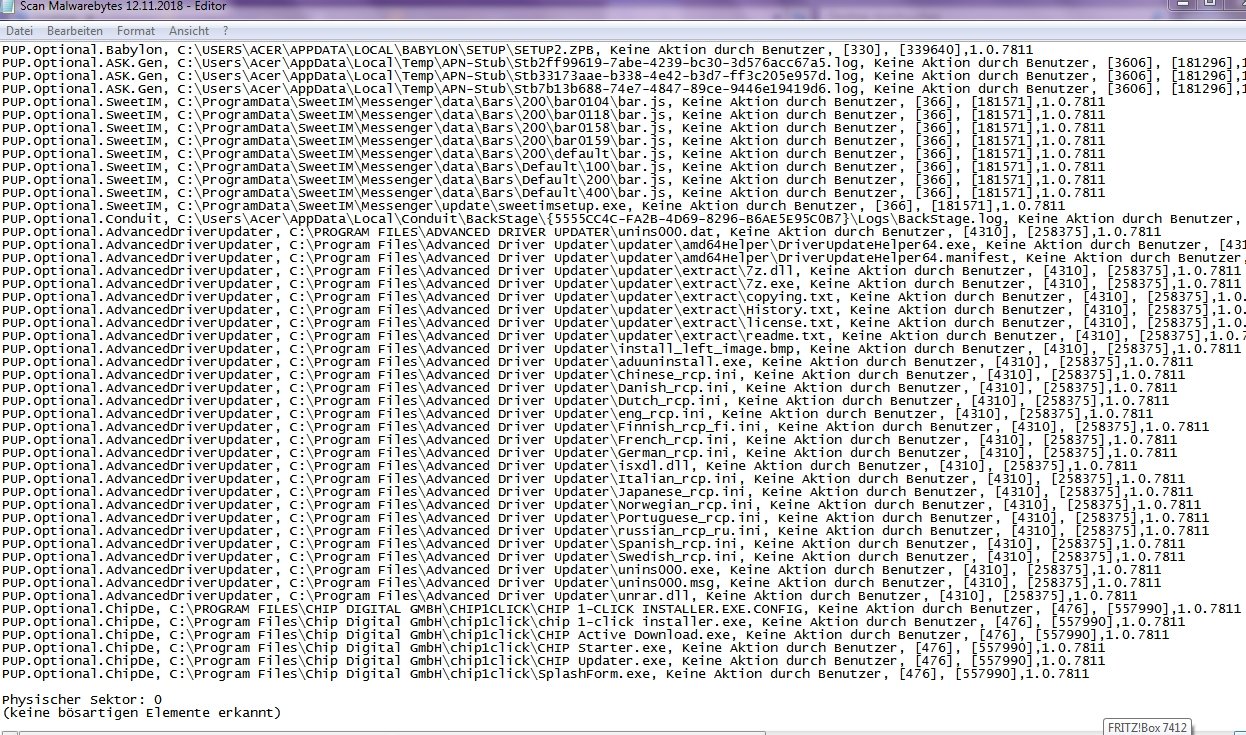Click the SplashForm.exe line
The height and width of the screenshot is (735, 1246).
[545, 673]
